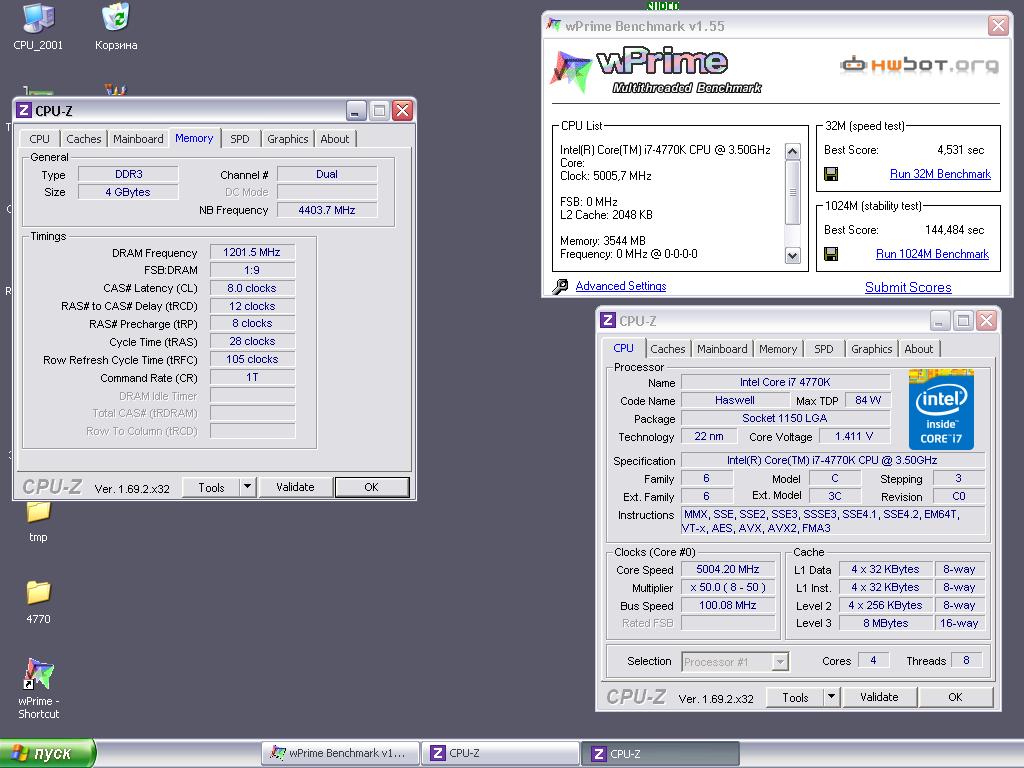
Task: Click Validate button in Memory CPU-Z
Action: click(295, 487)
